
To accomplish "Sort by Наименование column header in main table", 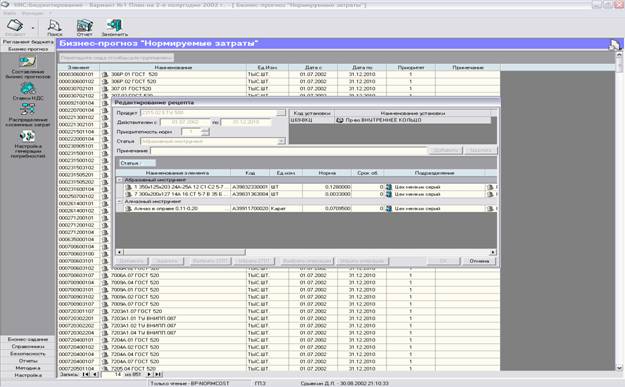I will pyautogui.click(x=173, y=67).
